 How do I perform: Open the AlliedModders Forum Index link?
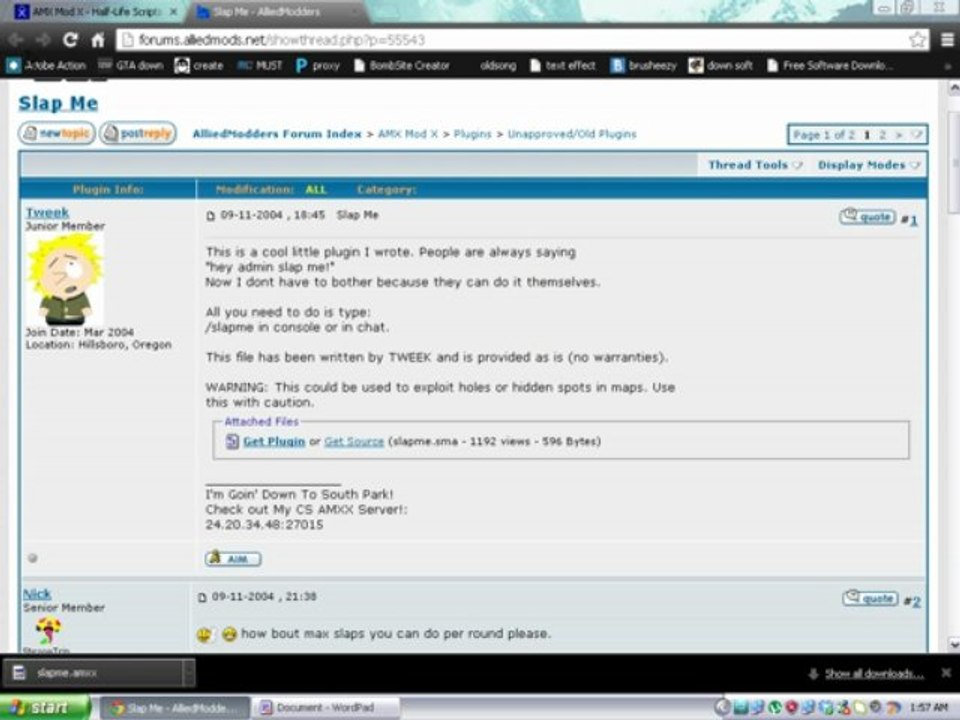click(x=277, y=134)
